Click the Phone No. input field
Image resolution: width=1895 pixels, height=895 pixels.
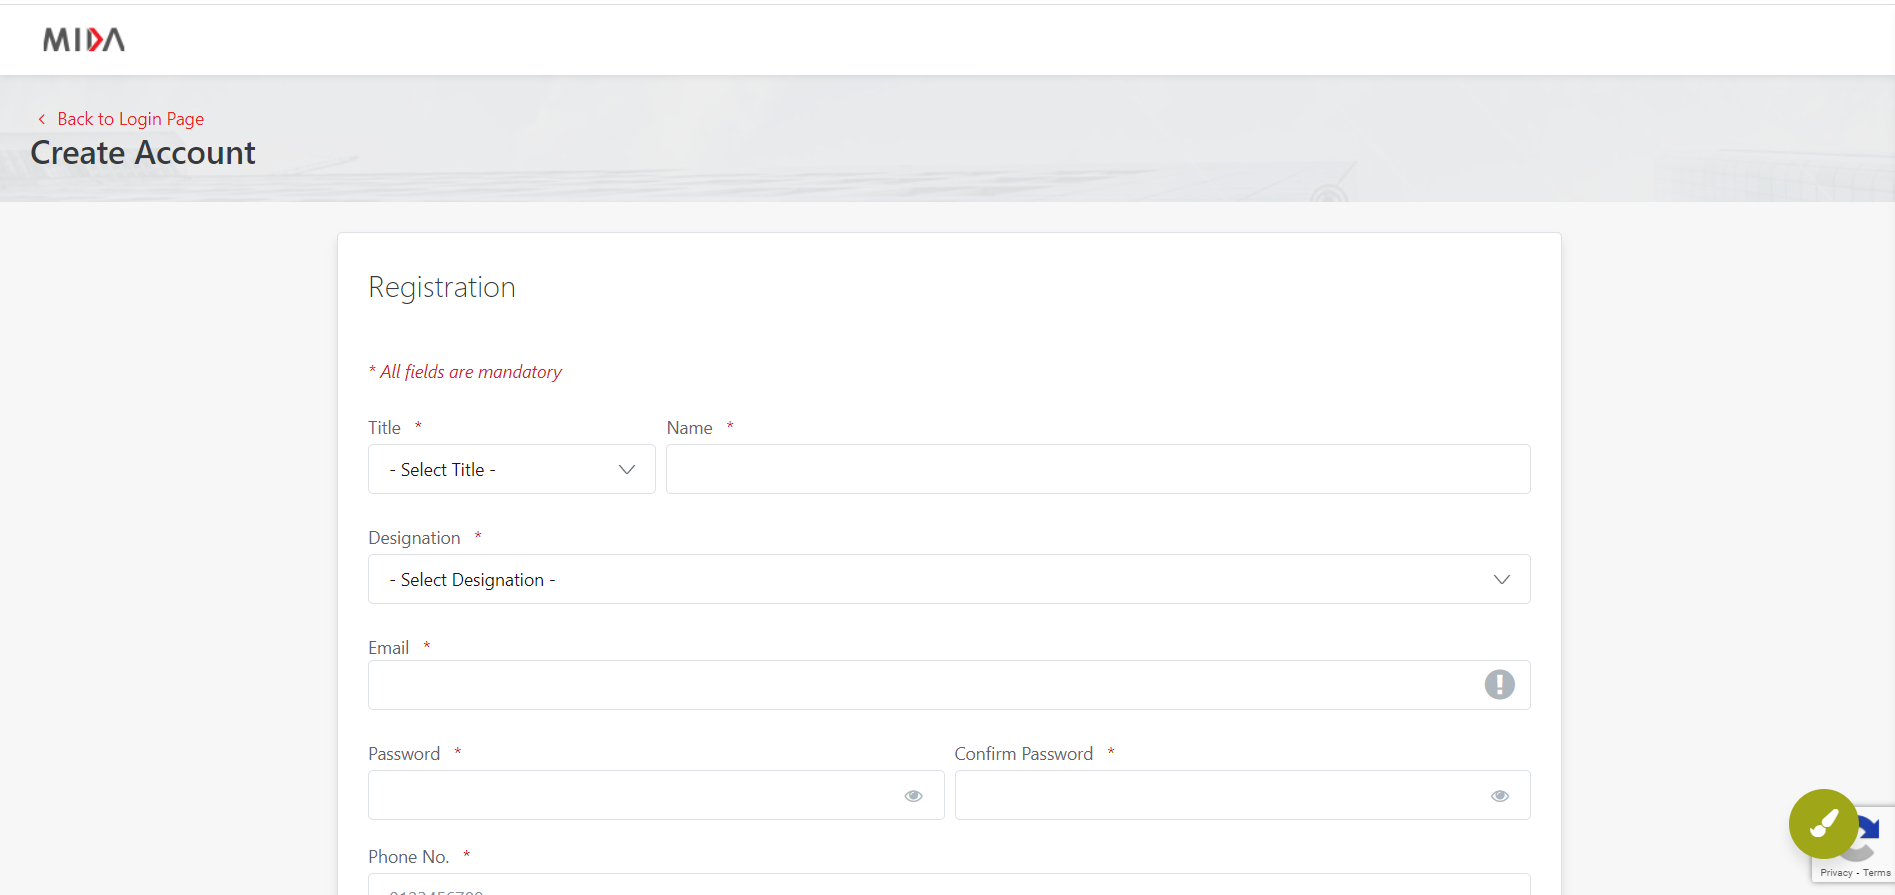pos(948,886)
